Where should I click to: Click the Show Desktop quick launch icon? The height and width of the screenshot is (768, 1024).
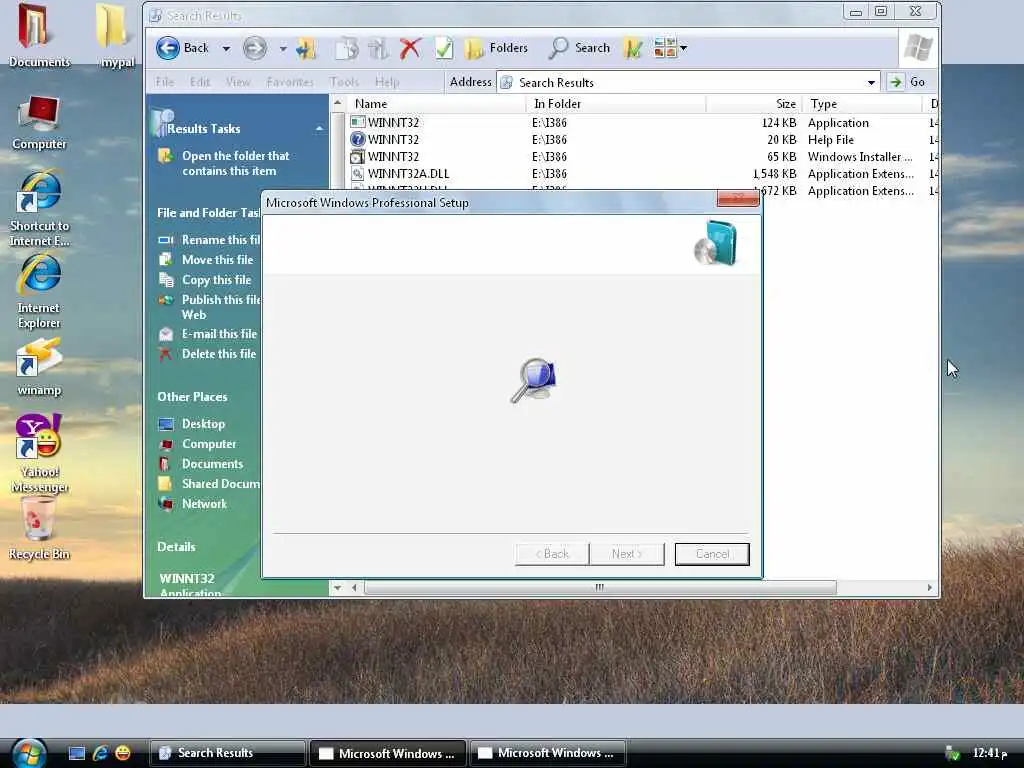(x=77, y=753)
